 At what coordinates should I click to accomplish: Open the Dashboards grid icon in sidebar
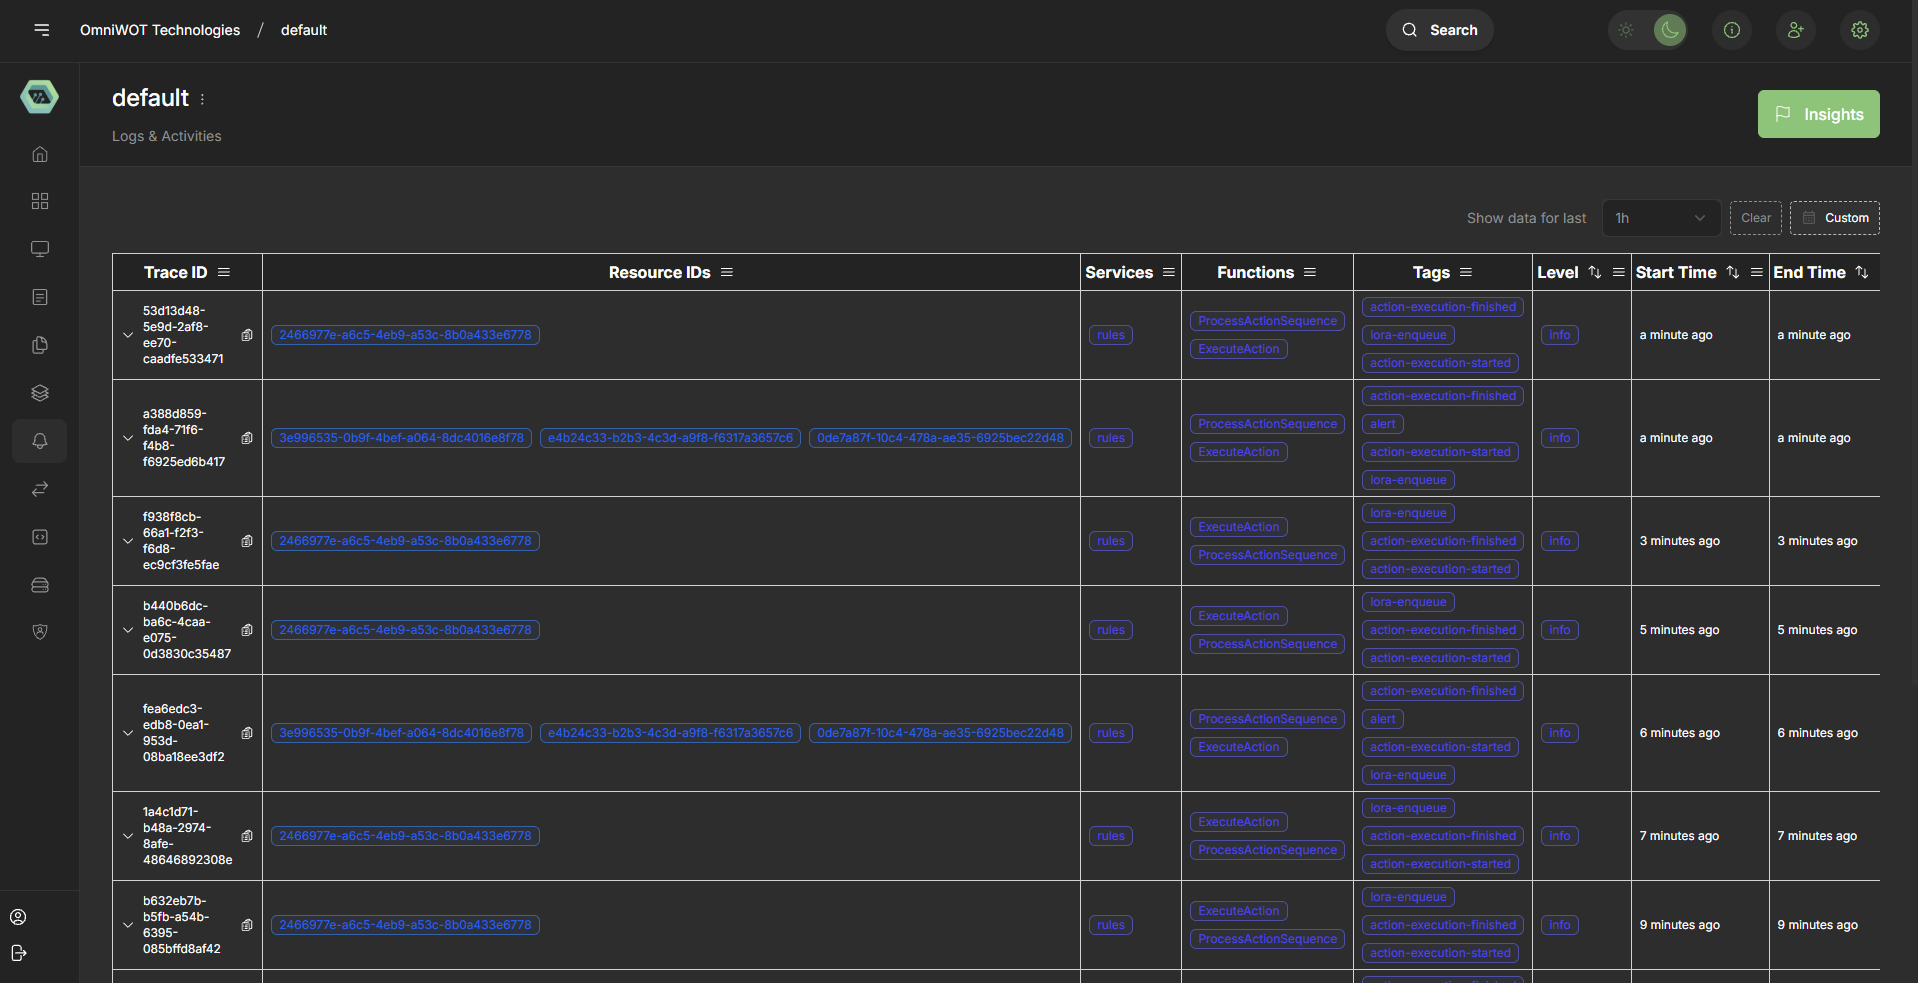[x=40, y=201]
